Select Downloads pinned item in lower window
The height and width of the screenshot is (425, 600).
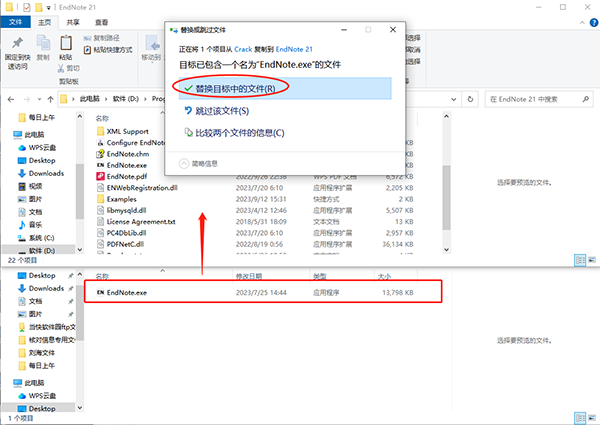41,288
